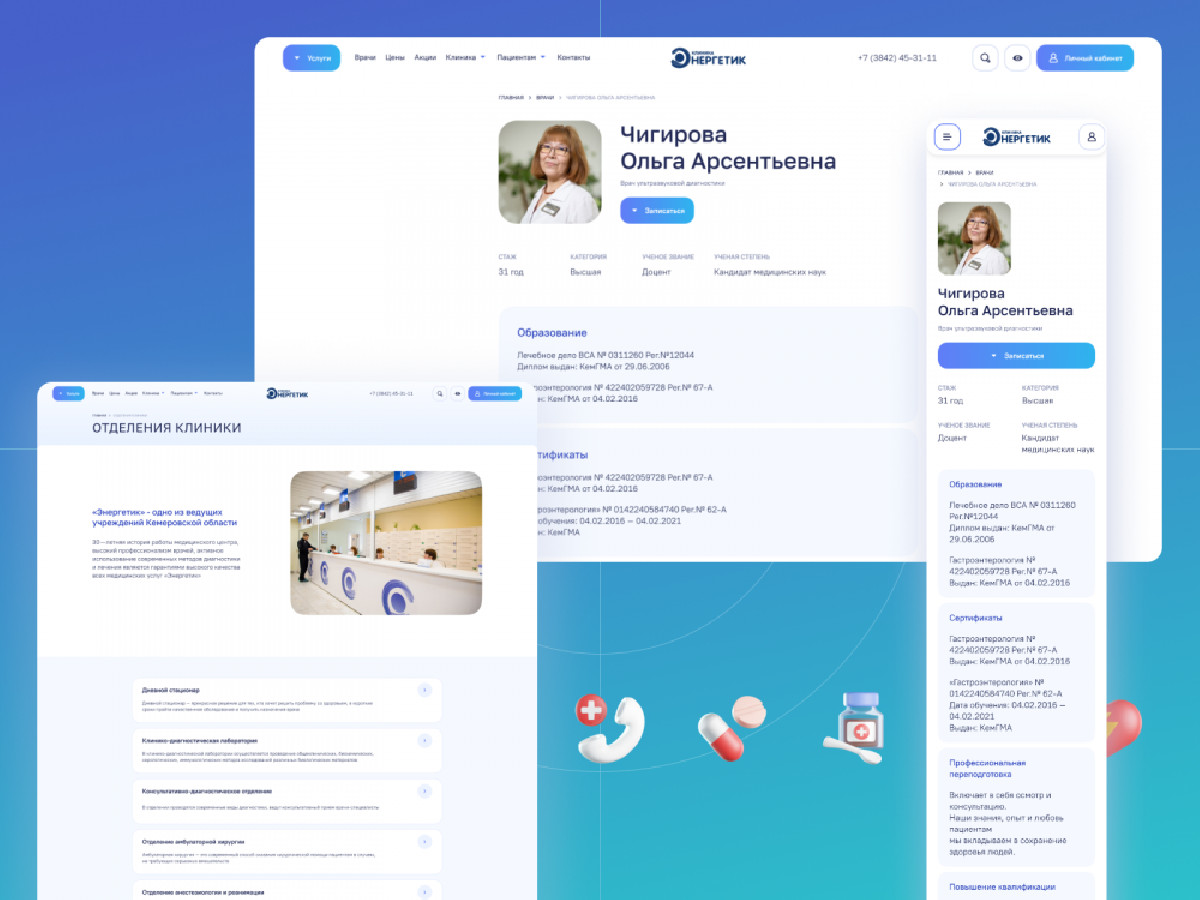The image size is (1200, 900).
Task: Click the doctor photo in mobile view
Action: (974, 239)
